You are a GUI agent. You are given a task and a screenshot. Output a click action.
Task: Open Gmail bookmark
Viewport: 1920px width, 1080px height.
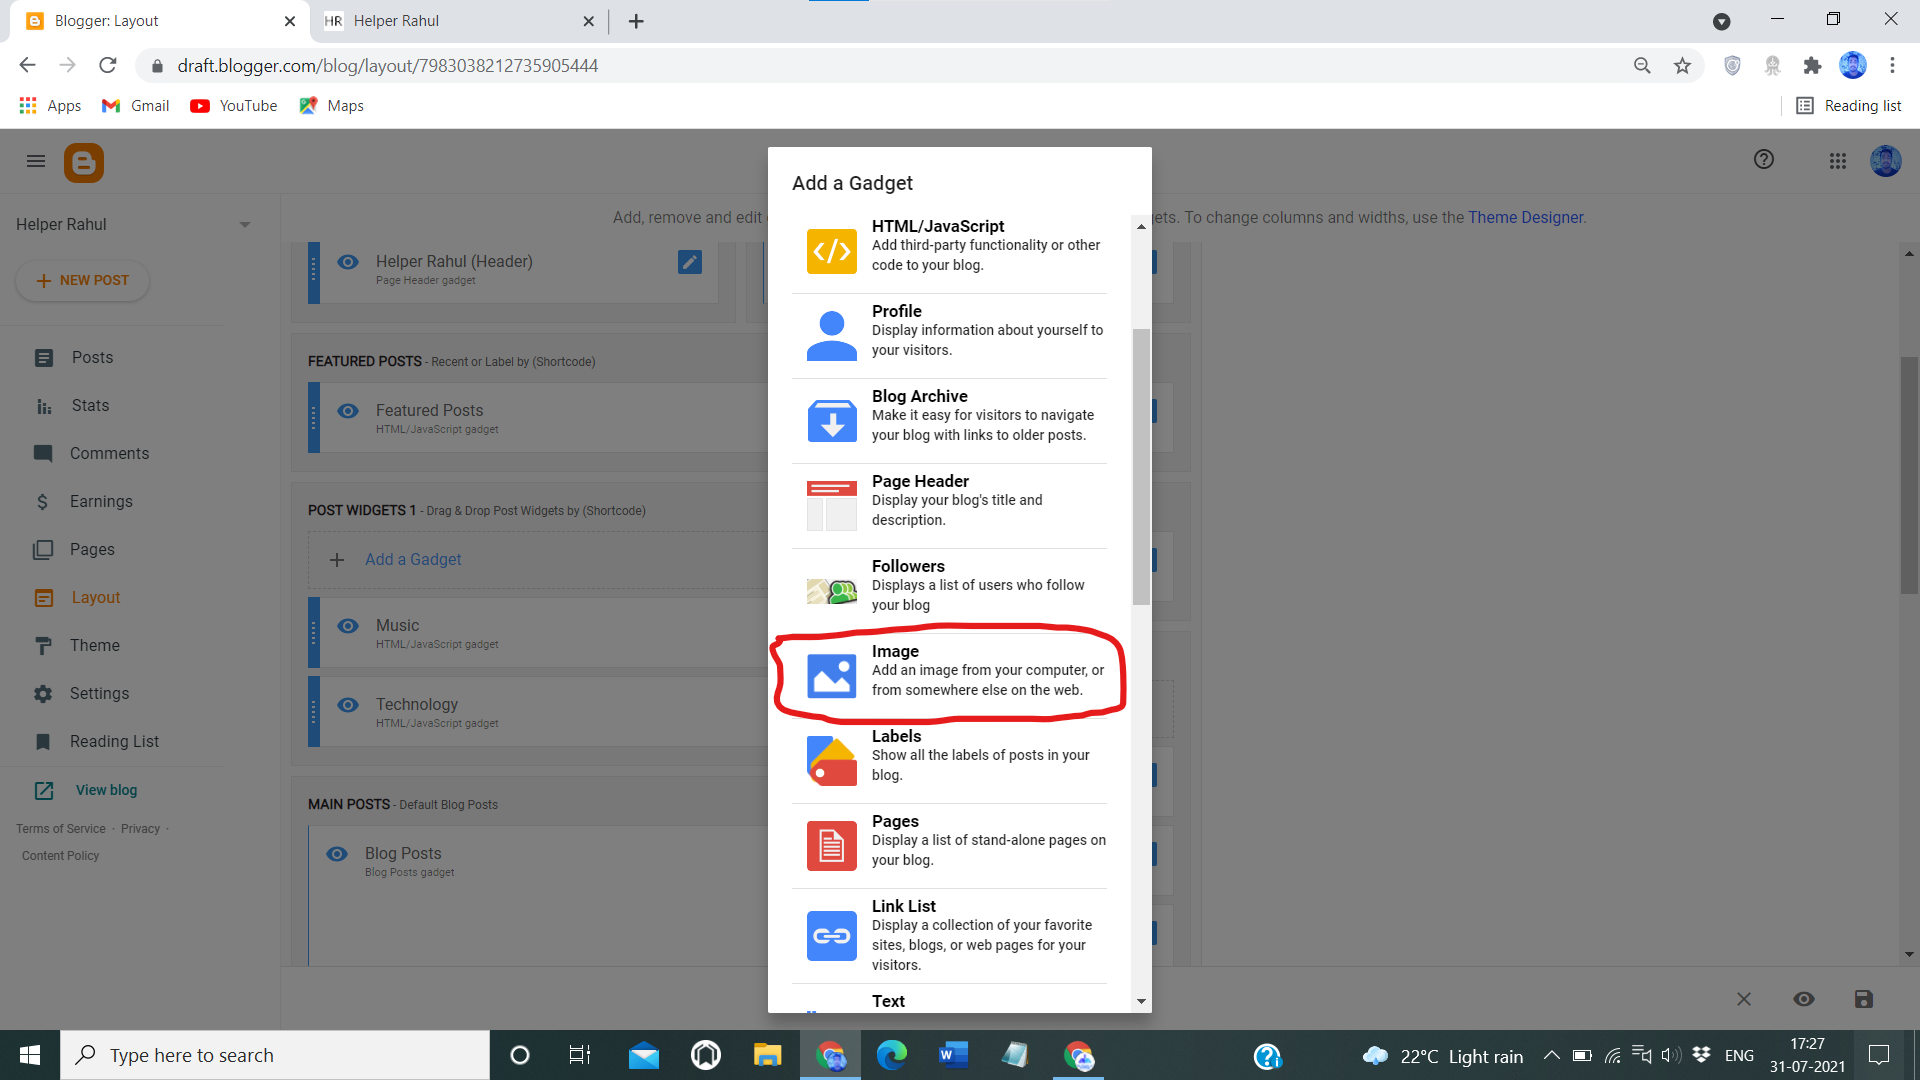tap(136, 106)
